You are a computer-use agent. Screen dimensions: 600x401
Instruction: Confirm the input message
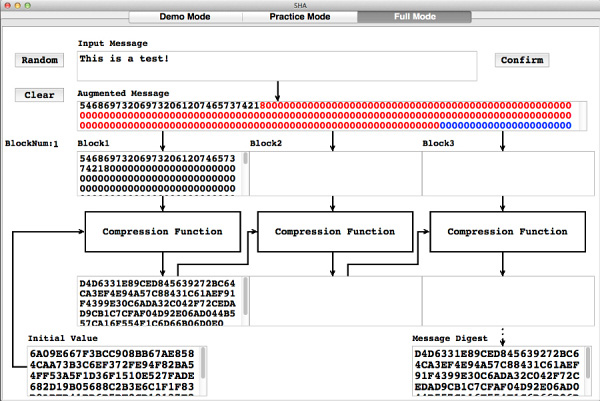[x=522, y=60]
